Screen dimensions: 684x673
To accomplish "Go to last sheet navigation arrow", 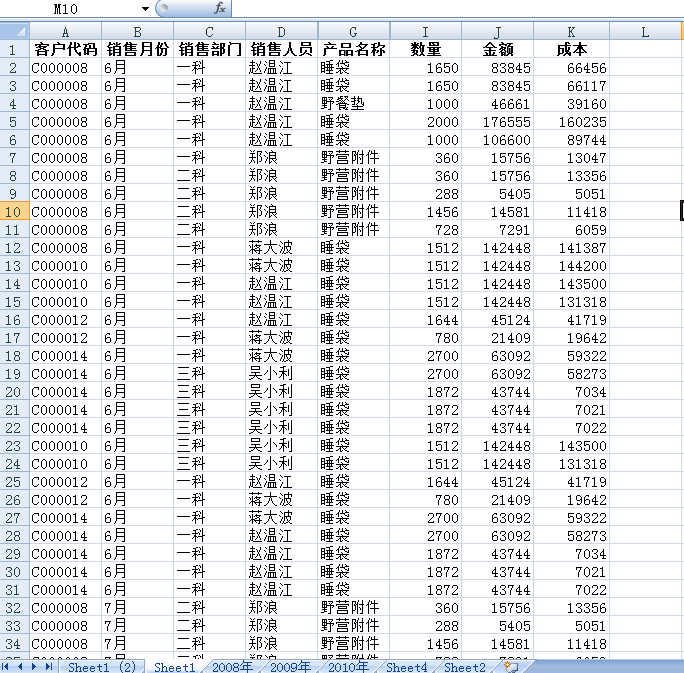I will coord(48,666).
